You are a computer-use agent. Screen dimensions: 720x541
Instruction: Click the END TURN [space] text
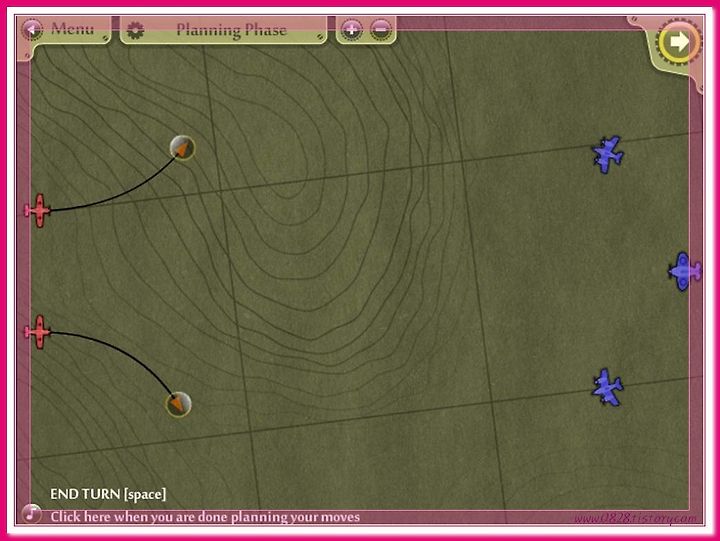108,494
